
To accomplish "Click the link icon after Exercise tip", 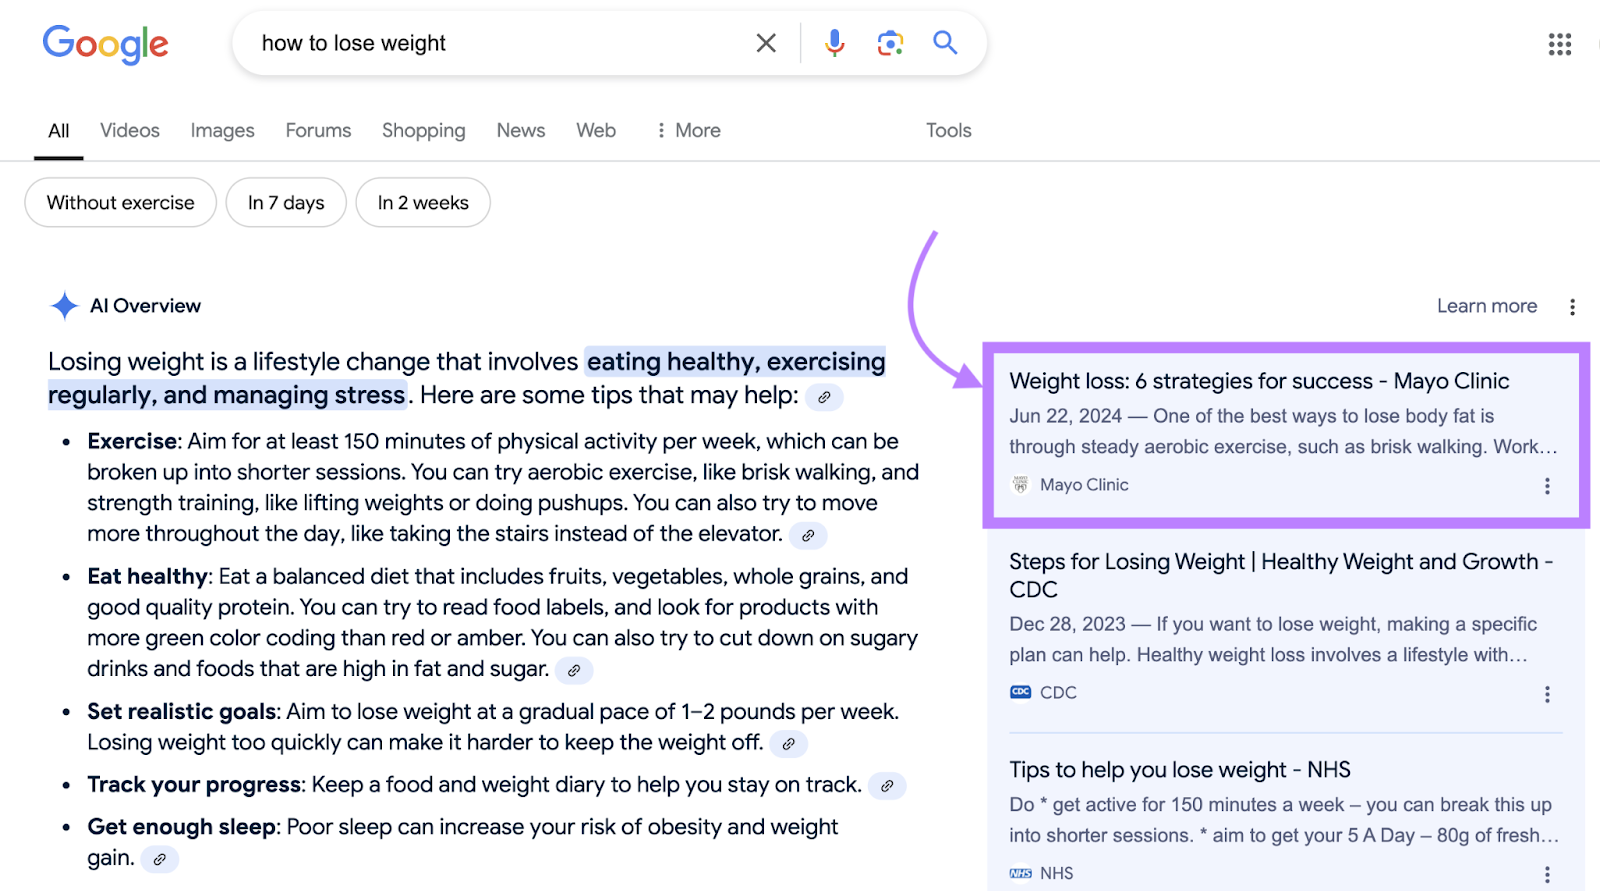I will tap(808, 535).
